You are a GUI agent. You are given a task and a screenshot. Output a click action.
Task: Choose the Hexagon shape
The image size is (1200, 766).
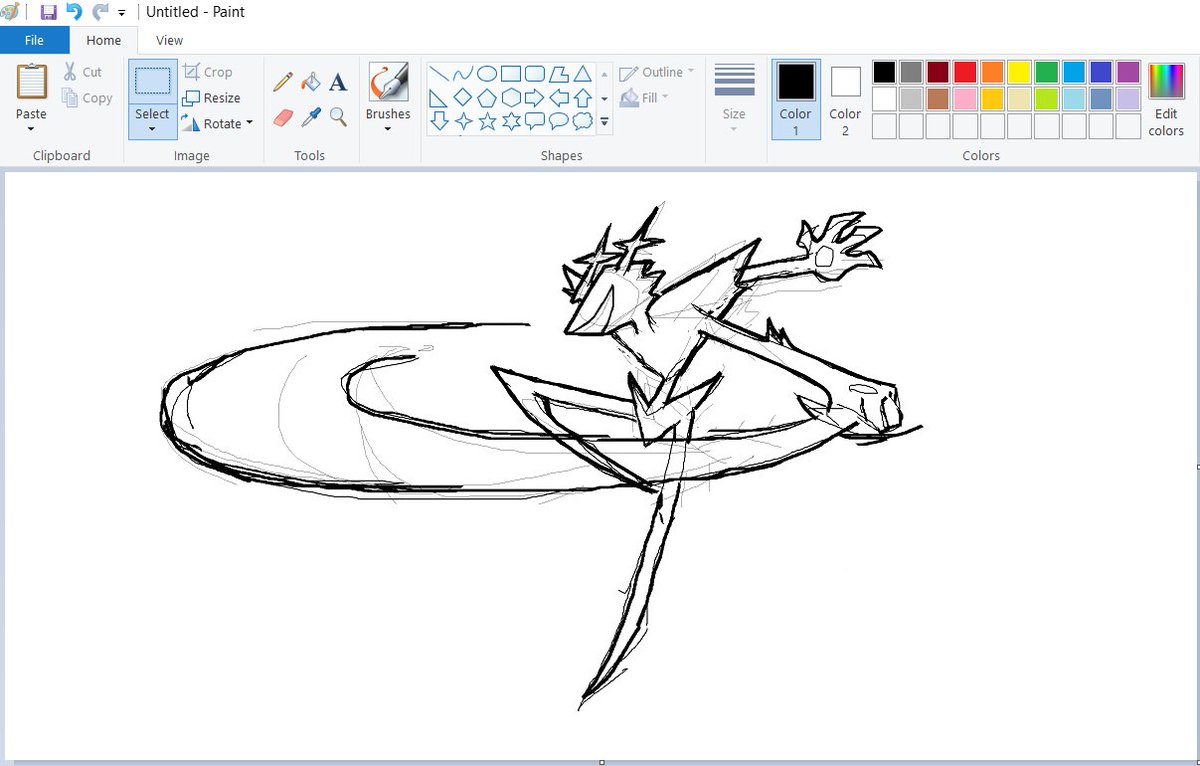[x=511, y=97]
